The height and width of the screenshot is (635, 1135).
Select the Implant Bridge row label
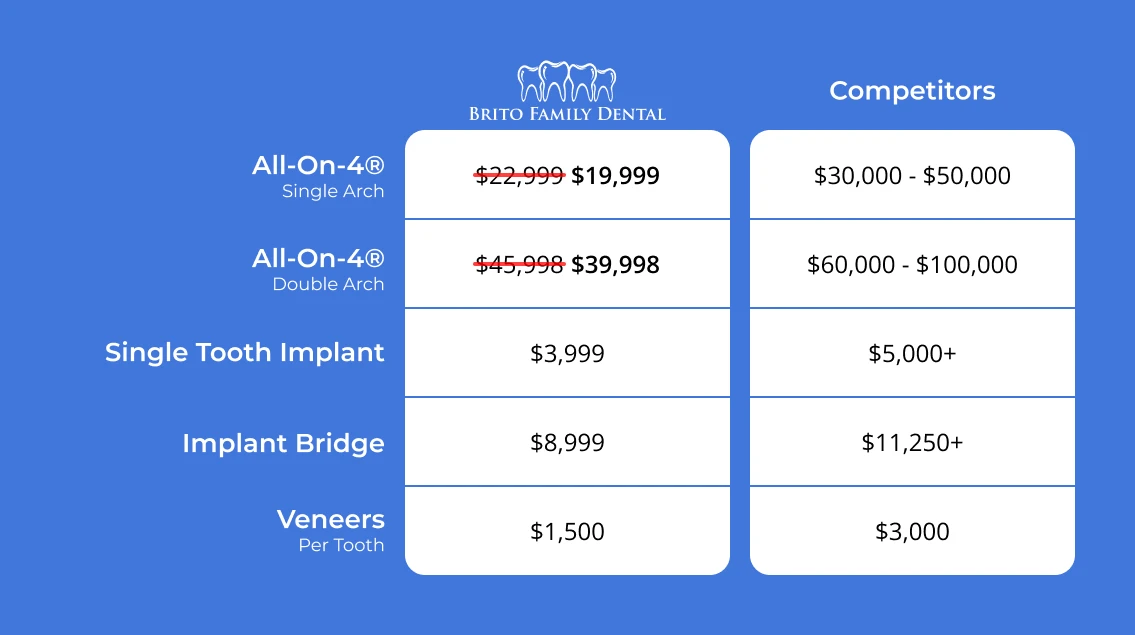click(283, 443)
